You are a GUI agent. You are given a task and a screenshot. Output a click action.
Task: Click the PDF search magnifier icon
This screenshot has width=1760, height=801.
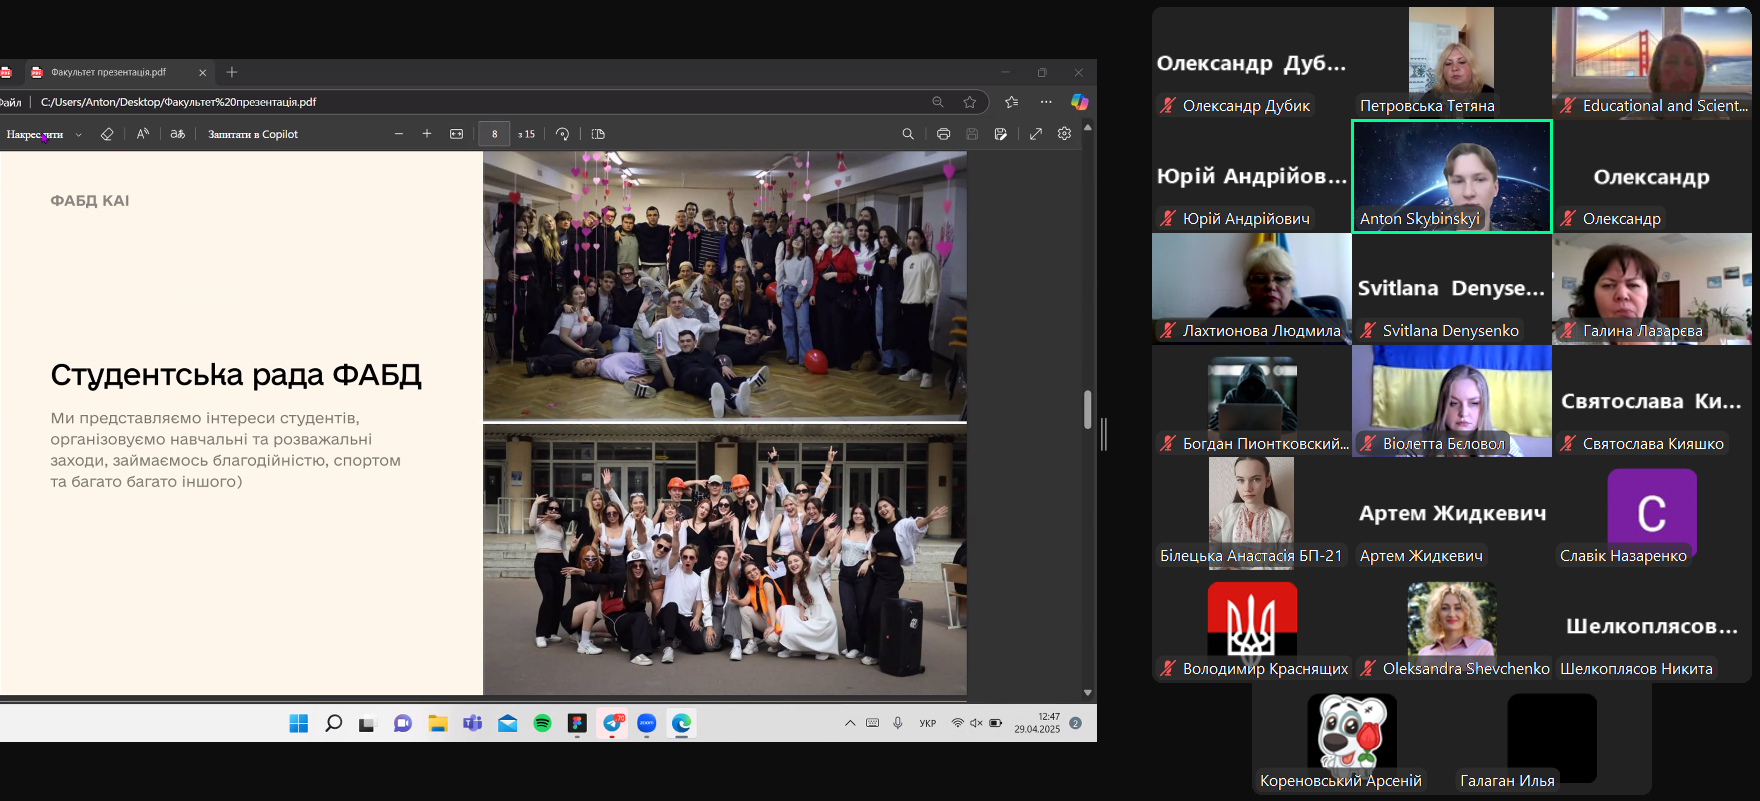(908, 134)
